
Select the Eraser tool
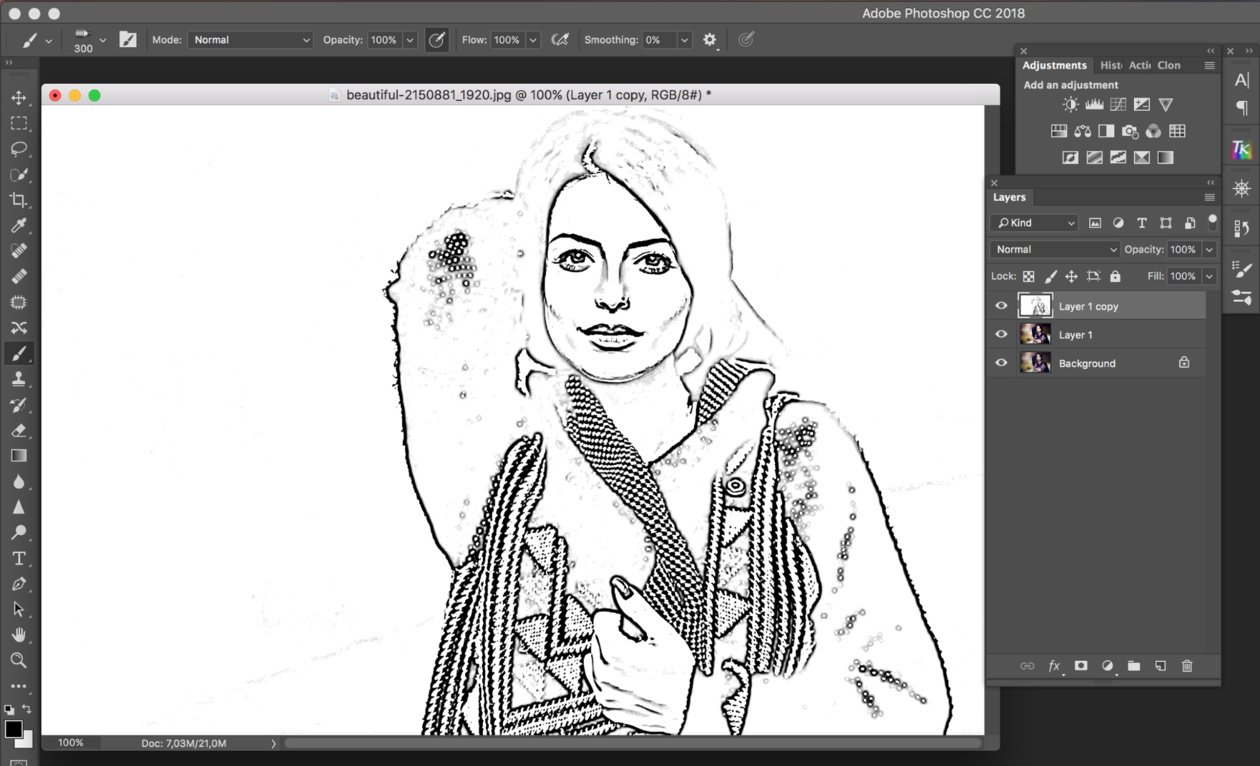[x=18, y=430]
